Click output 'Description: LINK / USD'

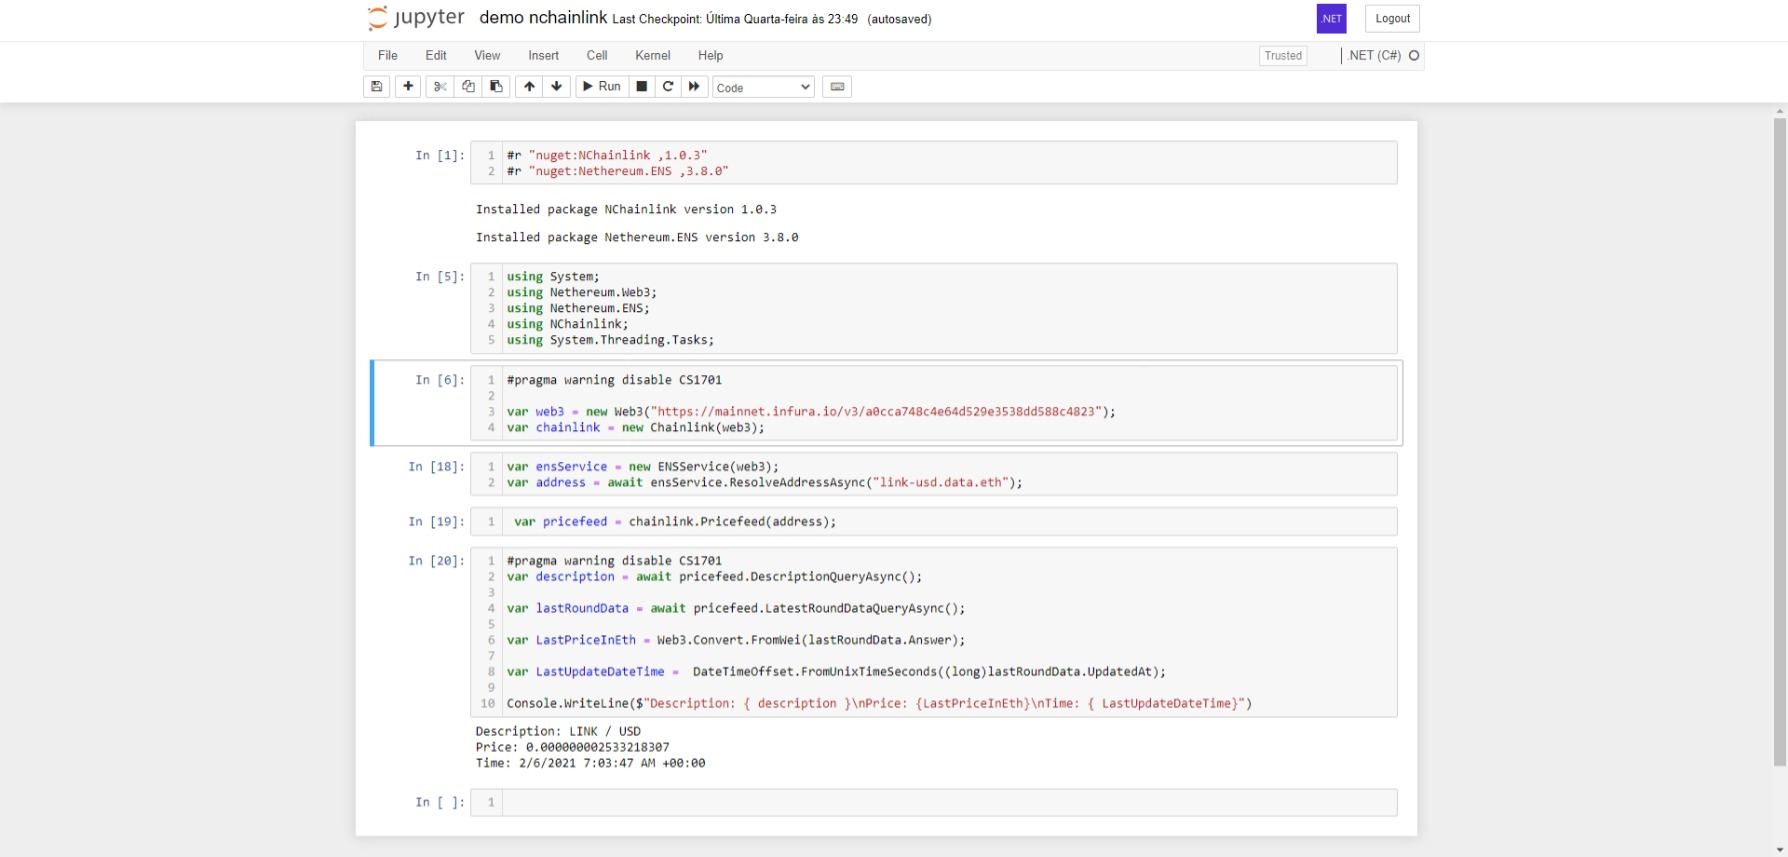coord(558,732)
